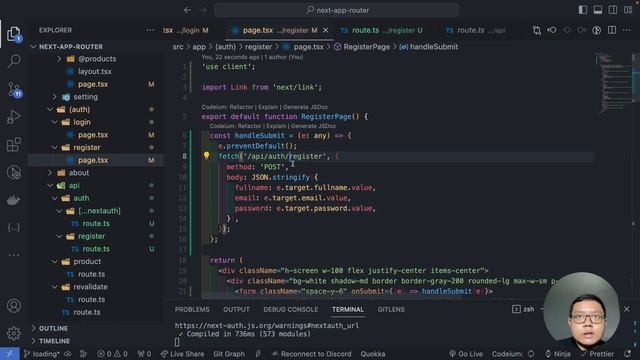Open the route.ts .../register editor tab
This screenshot has height=360, width=640.
[x=382, y=30]
